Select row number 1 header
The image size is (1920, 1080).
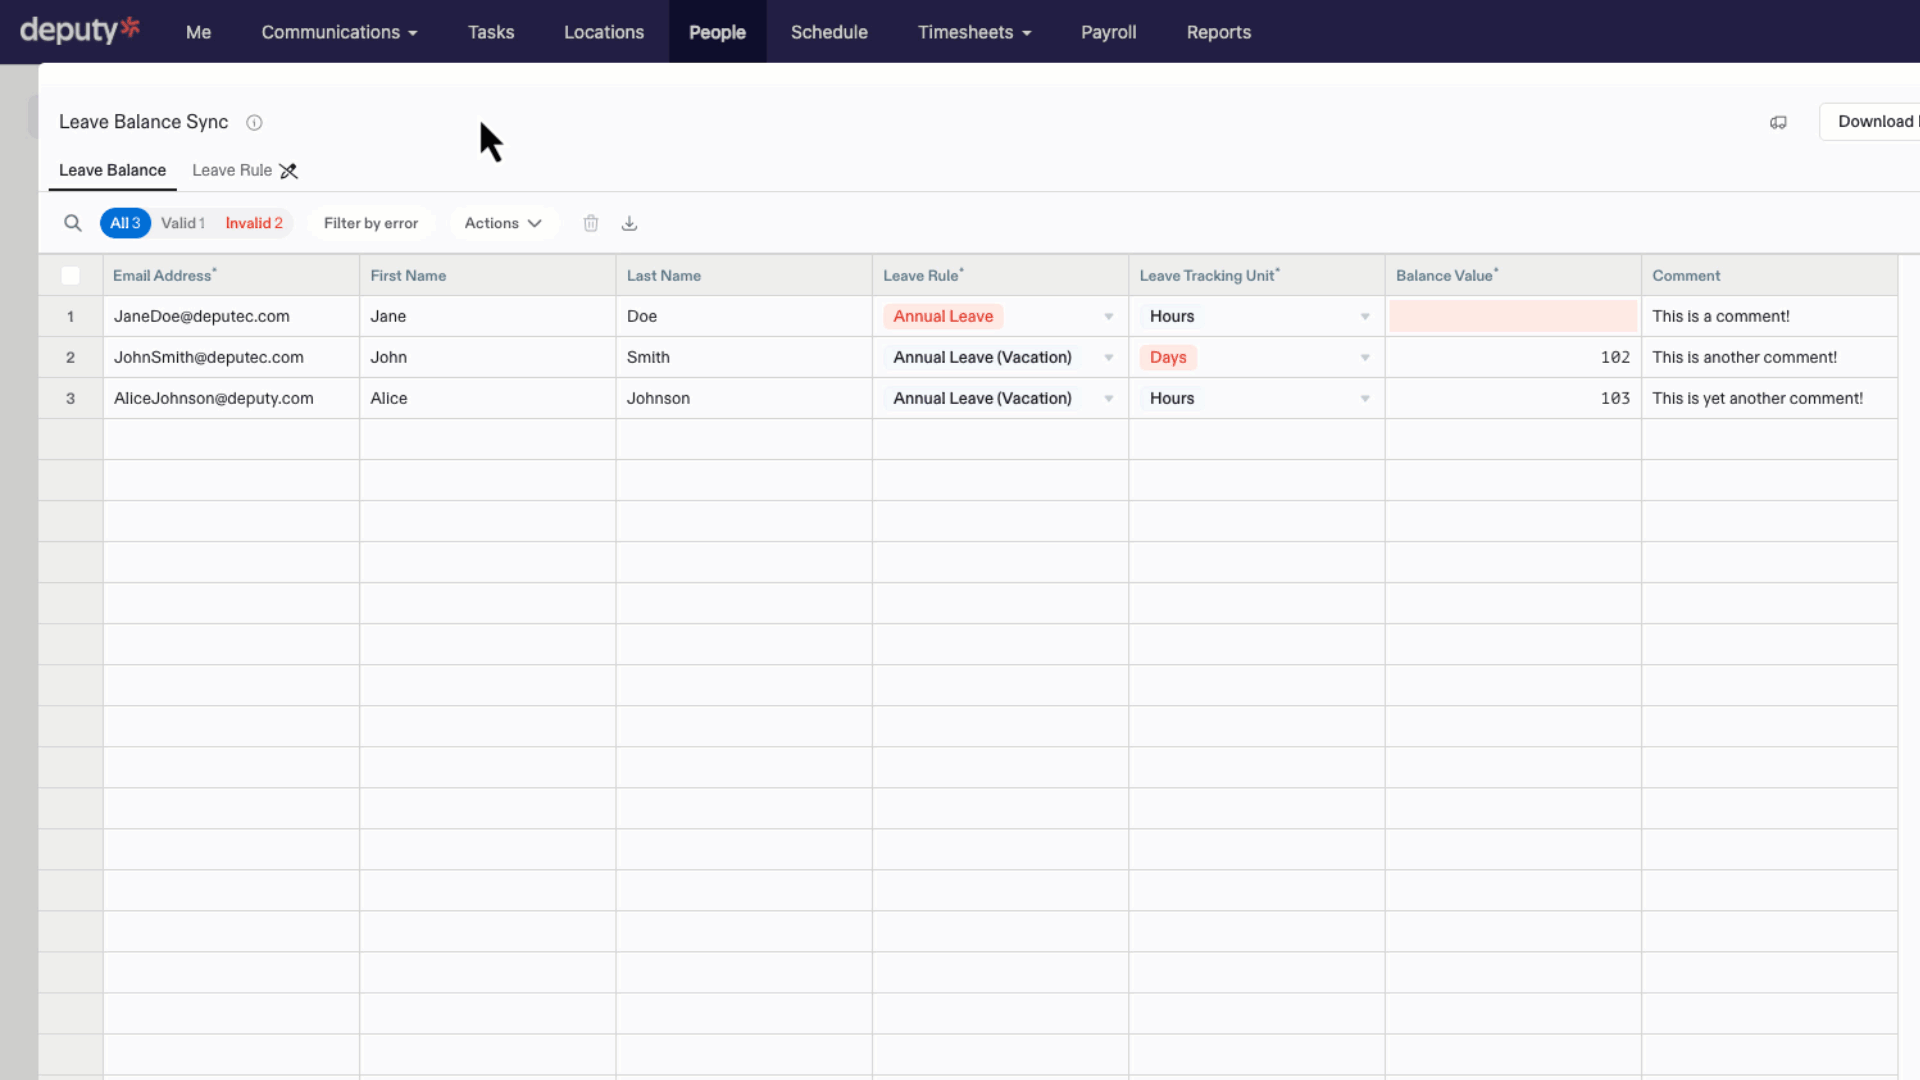point(71,316)
